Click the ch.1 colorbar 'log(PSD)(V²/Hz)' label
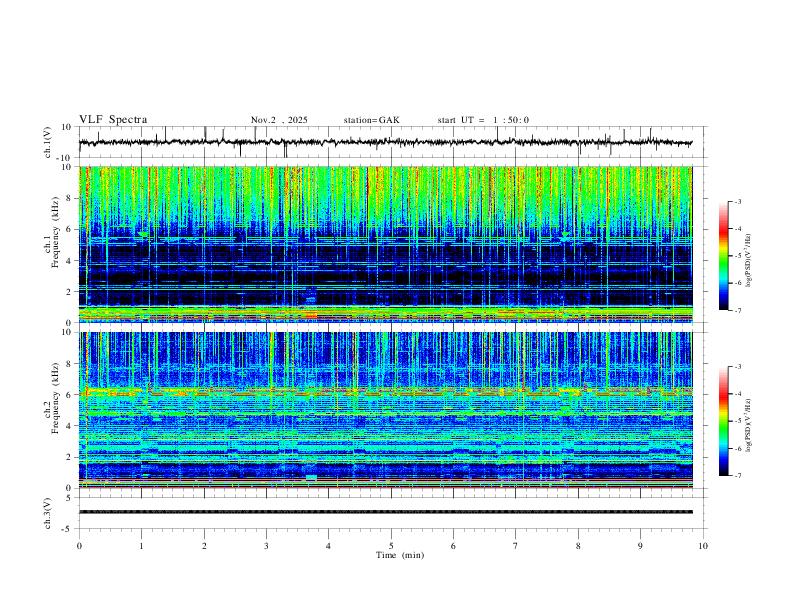The height and width of the screenshot is (612, 792). [749, 261]
